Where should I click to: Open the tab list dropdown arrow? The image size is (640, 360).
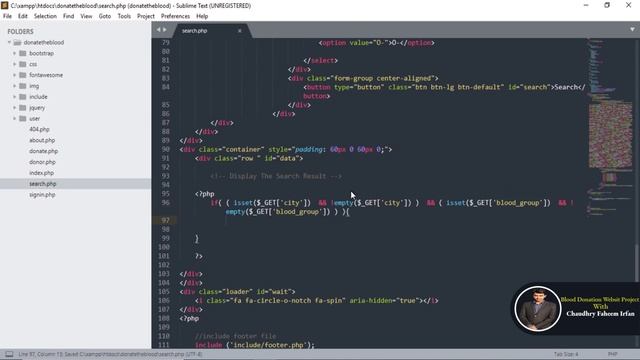632,29
